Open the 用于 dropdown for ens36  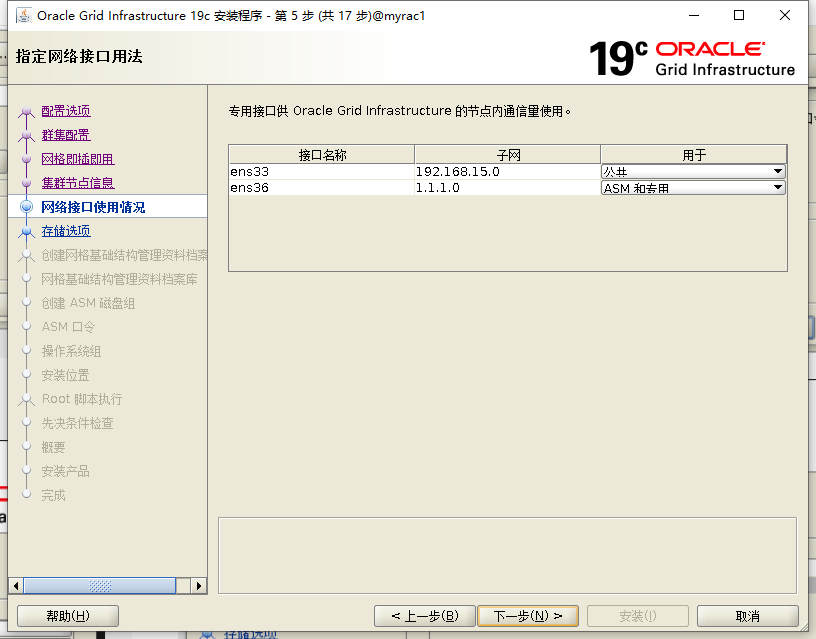pyautogui.click(x=693, y=188)
